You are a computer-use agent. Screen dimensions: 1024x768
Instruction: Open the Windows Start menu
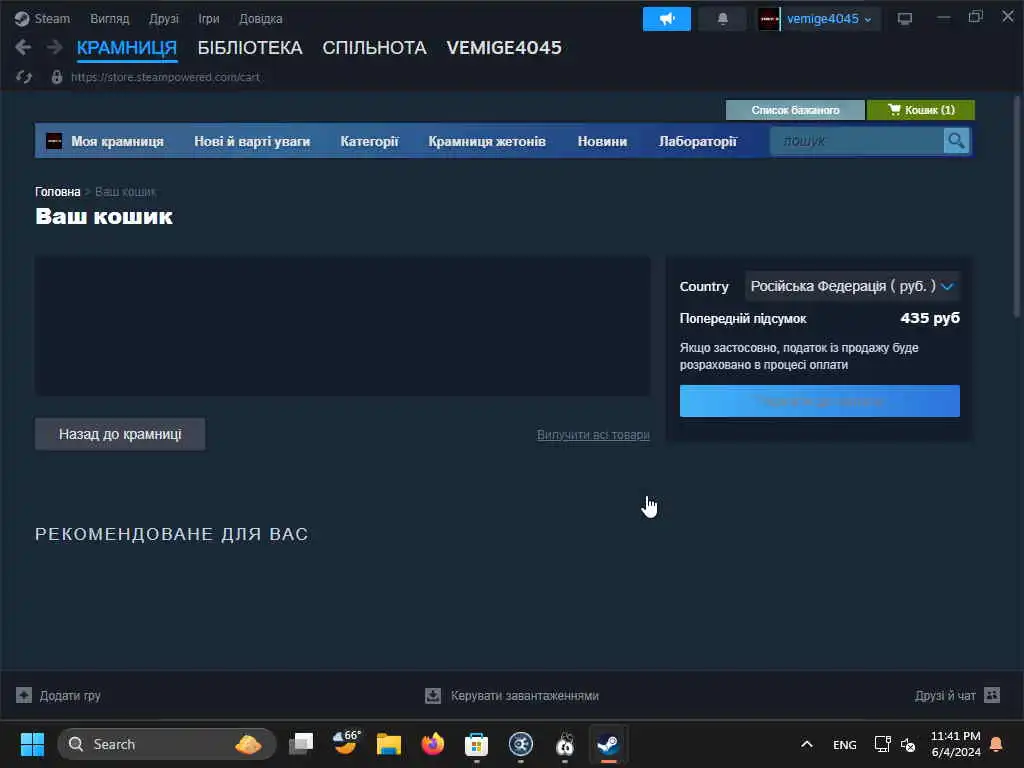point(32,744)
